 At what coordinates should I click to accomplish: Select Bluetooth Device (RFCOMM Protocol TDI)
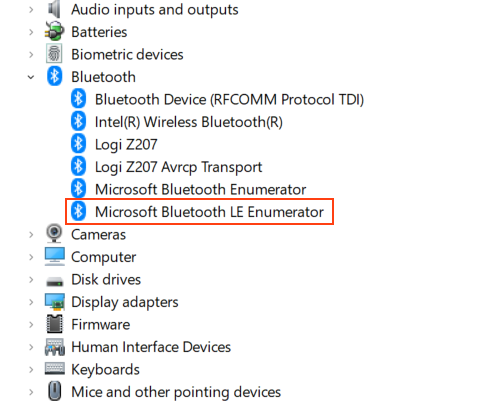point(229,100)
